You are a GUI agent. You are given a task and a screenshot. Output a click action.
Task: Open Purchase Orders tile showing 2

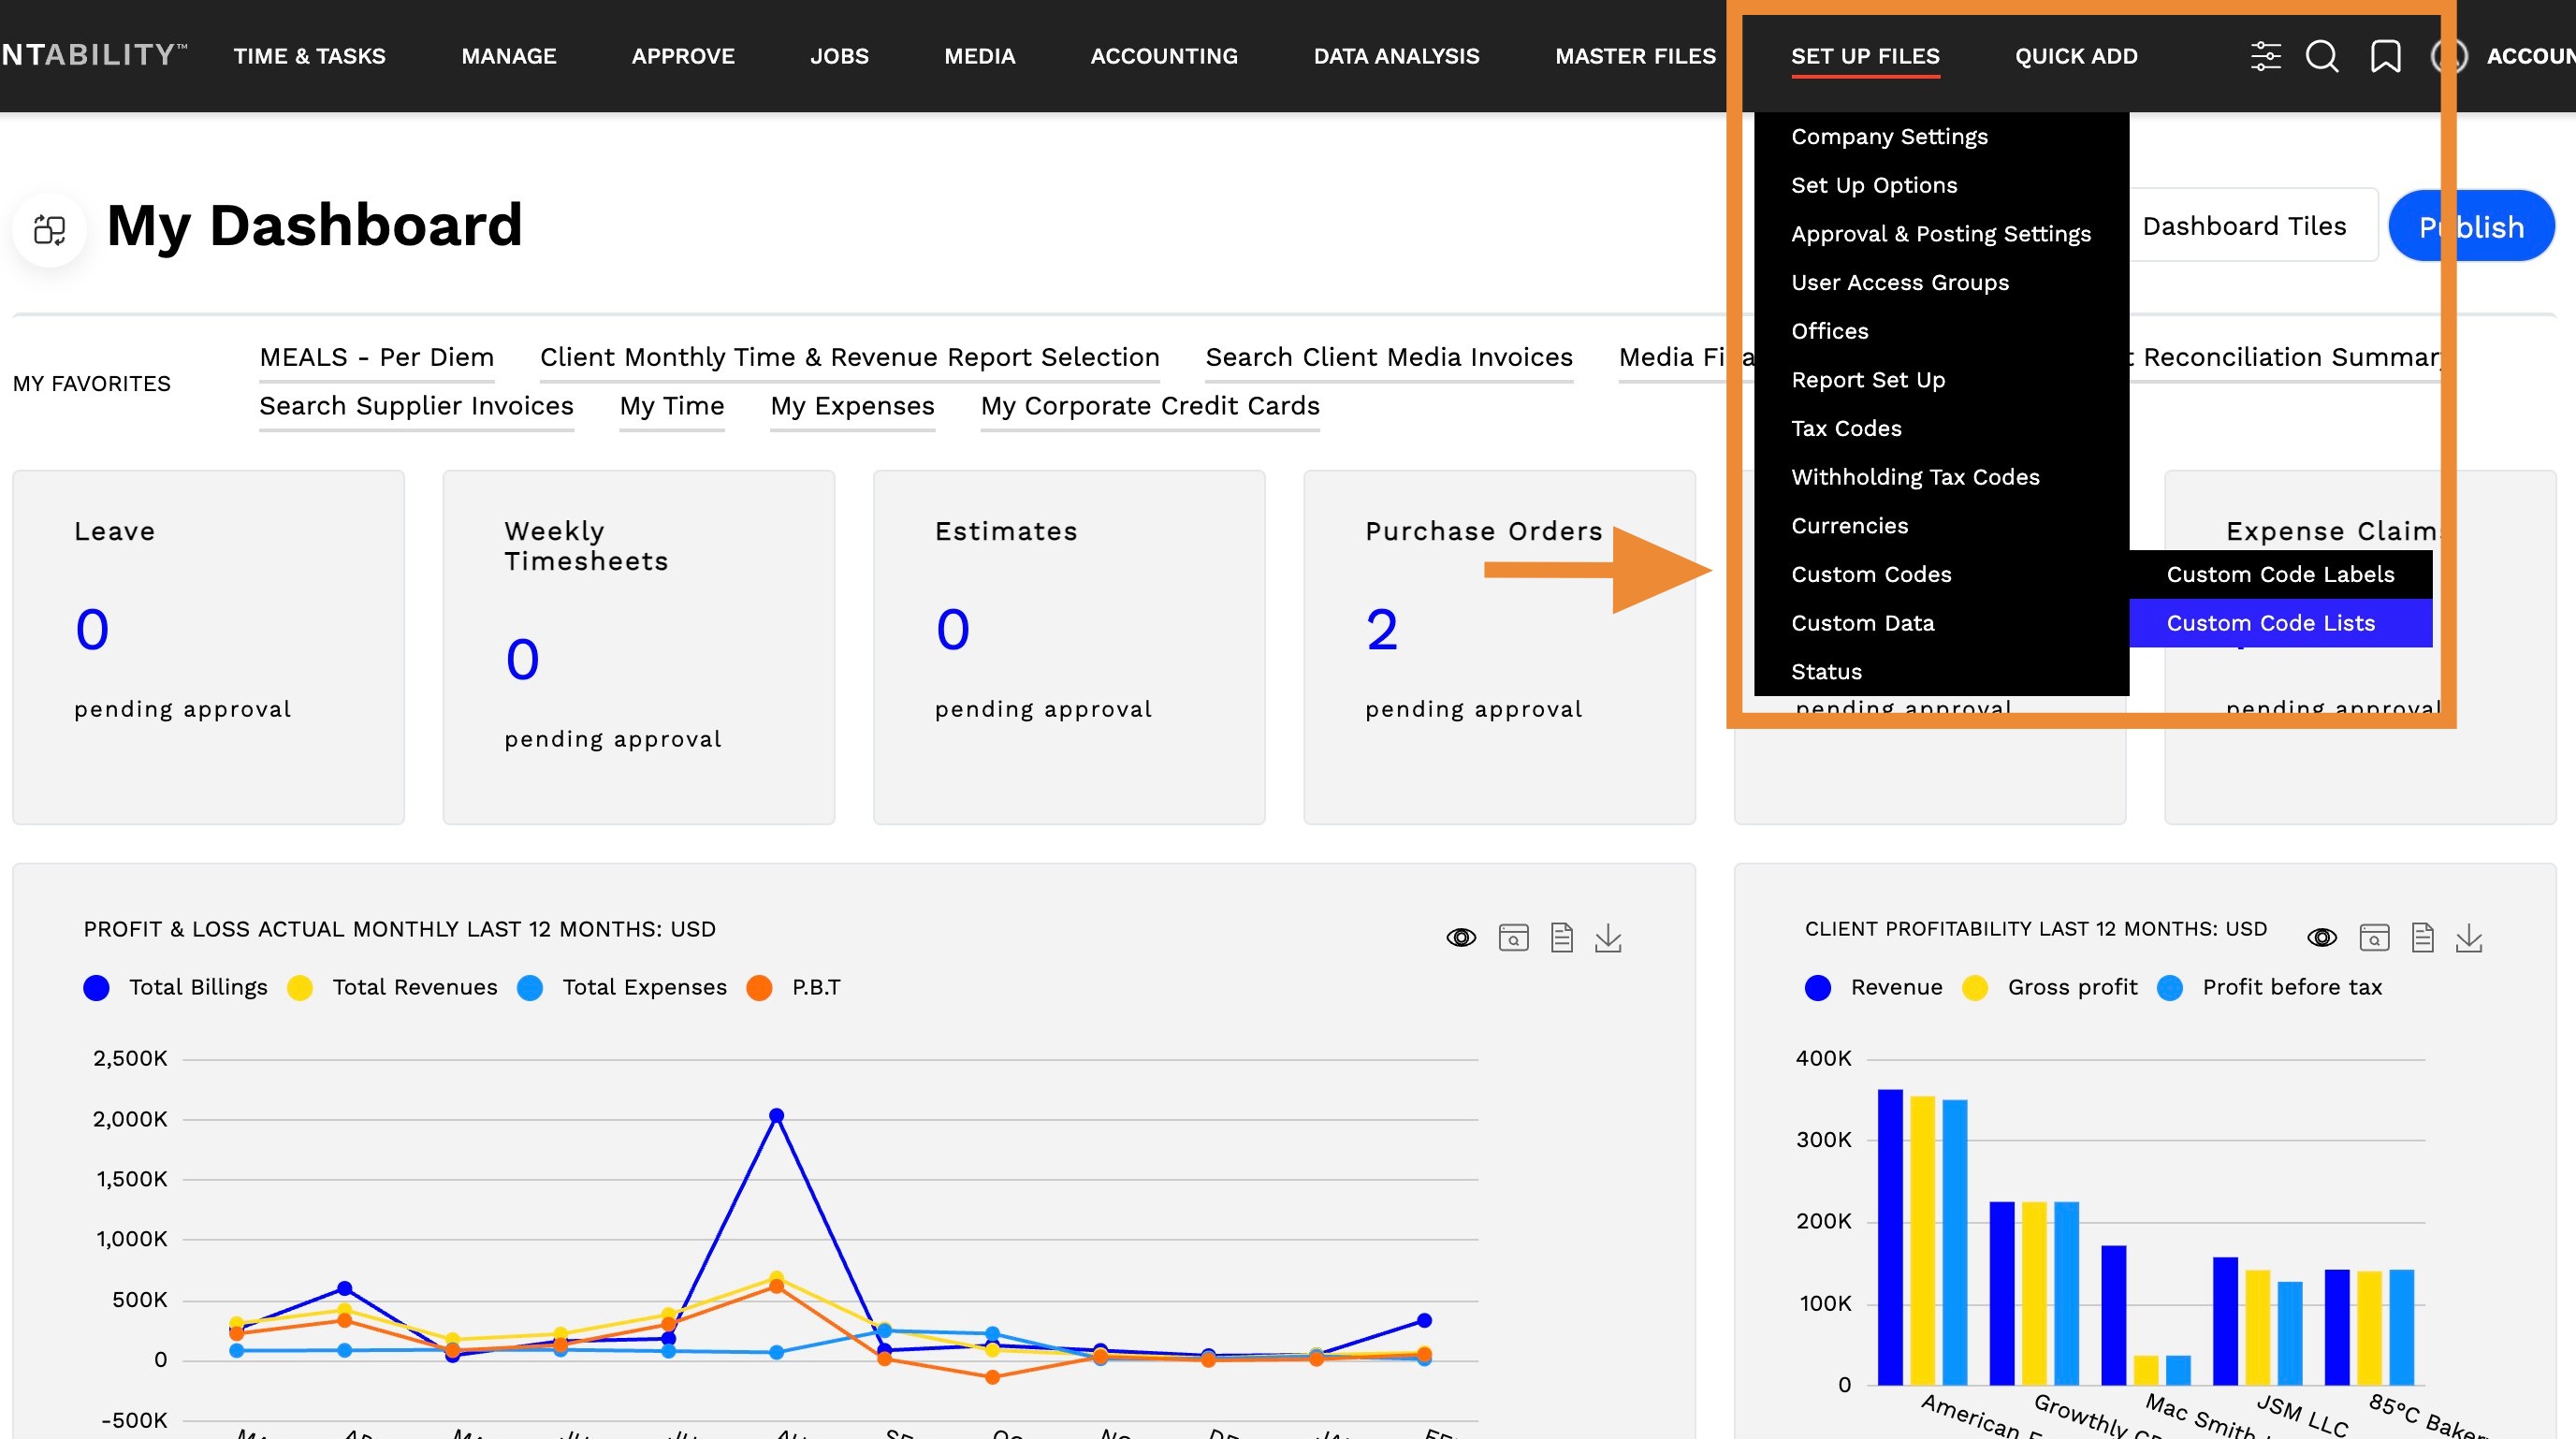point(1499,647)
